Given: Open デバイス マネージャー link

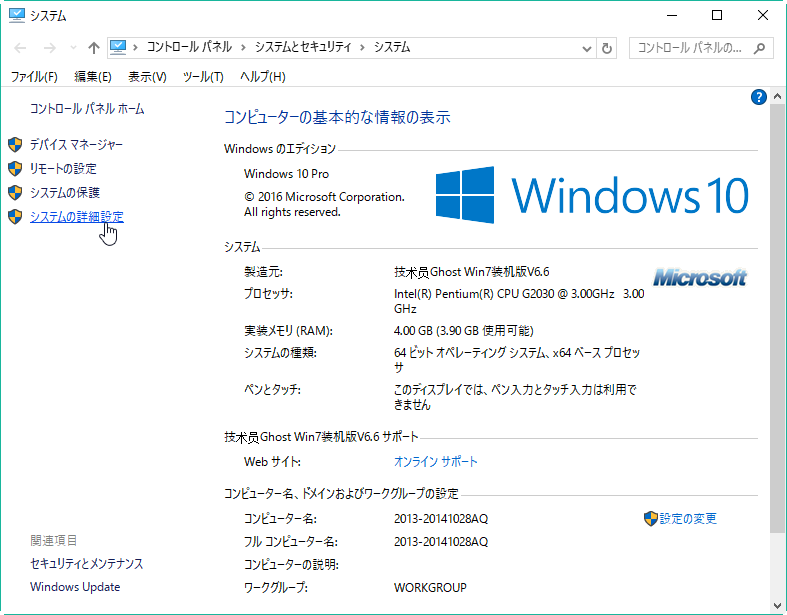Looking at the screenshot, I should coord(76,145).
